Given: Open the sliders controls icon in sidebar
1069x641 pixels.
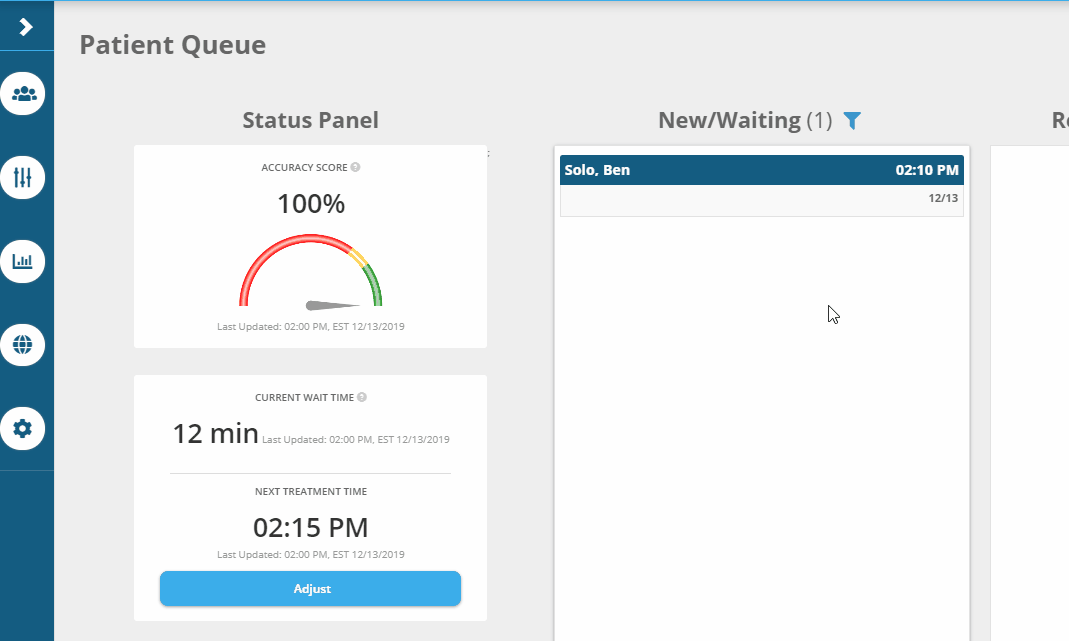Looking at the screenshot, I should pyautogui.click(x=23, y=178).
